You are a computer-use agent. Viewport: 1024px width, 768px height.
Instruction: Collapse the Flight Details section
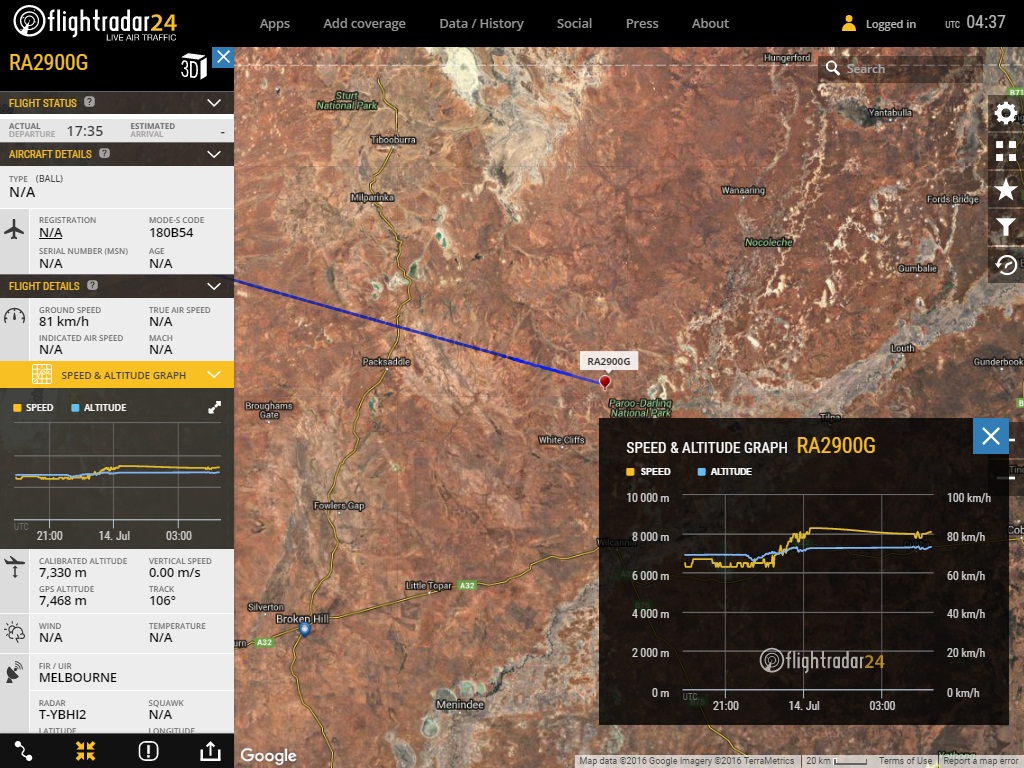(213, 286)
